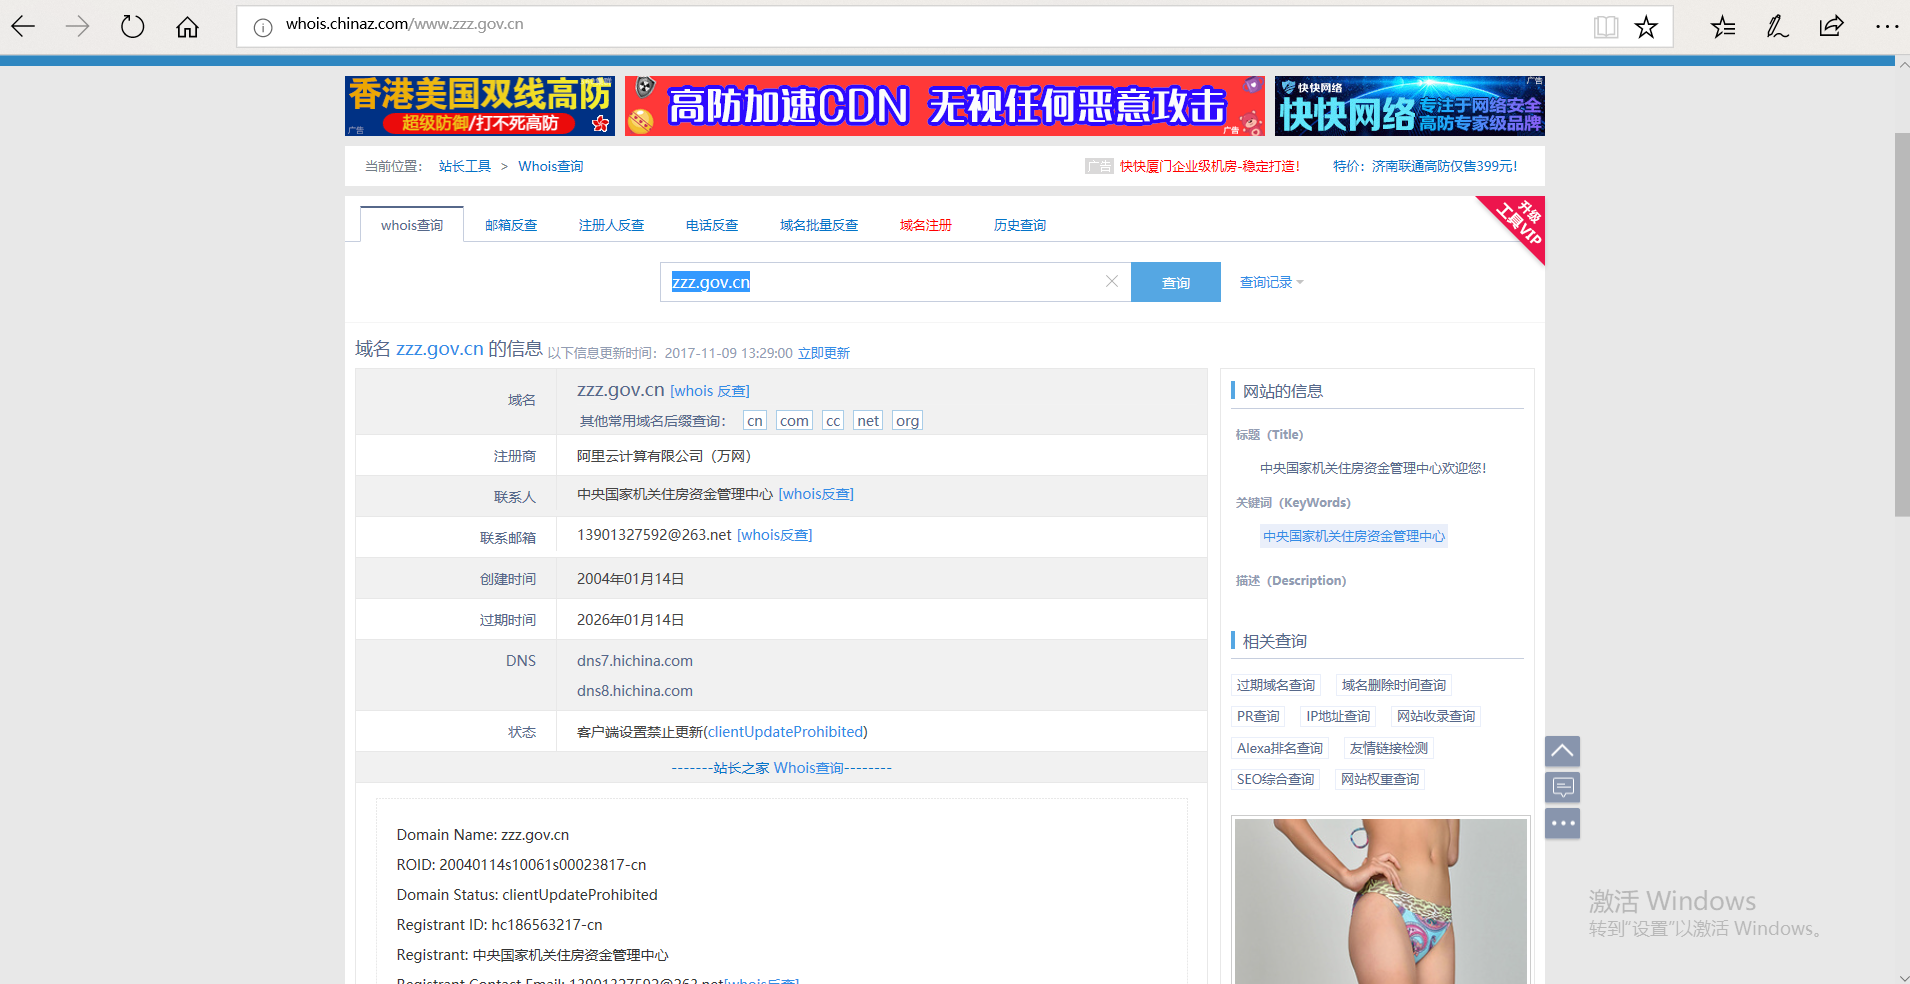Add web notes with the pen icon
This screenshot has width=1910, height=984.
coord(1777,27)
